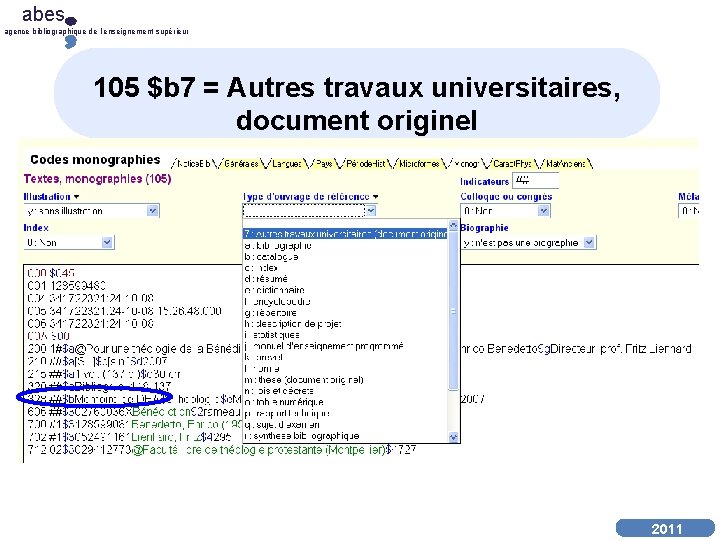Pick 'e: dictionnaire' list entry

pos(275,290)
